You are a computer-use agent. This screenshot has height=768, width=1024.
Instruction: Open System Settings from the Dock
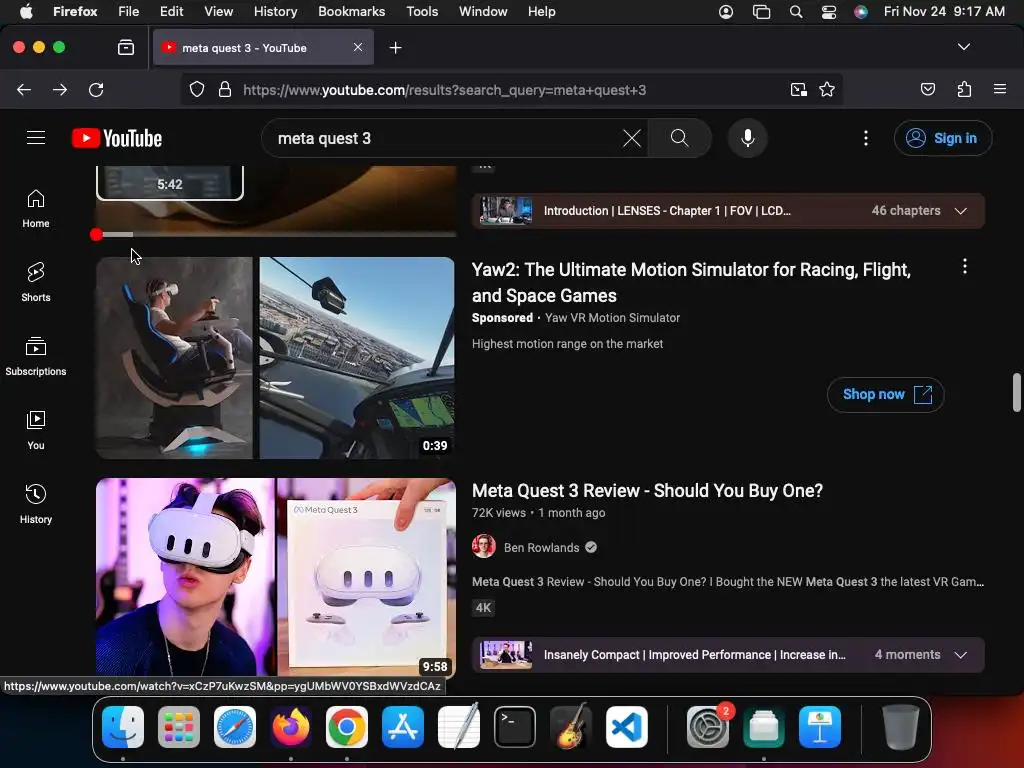point(708,727)
